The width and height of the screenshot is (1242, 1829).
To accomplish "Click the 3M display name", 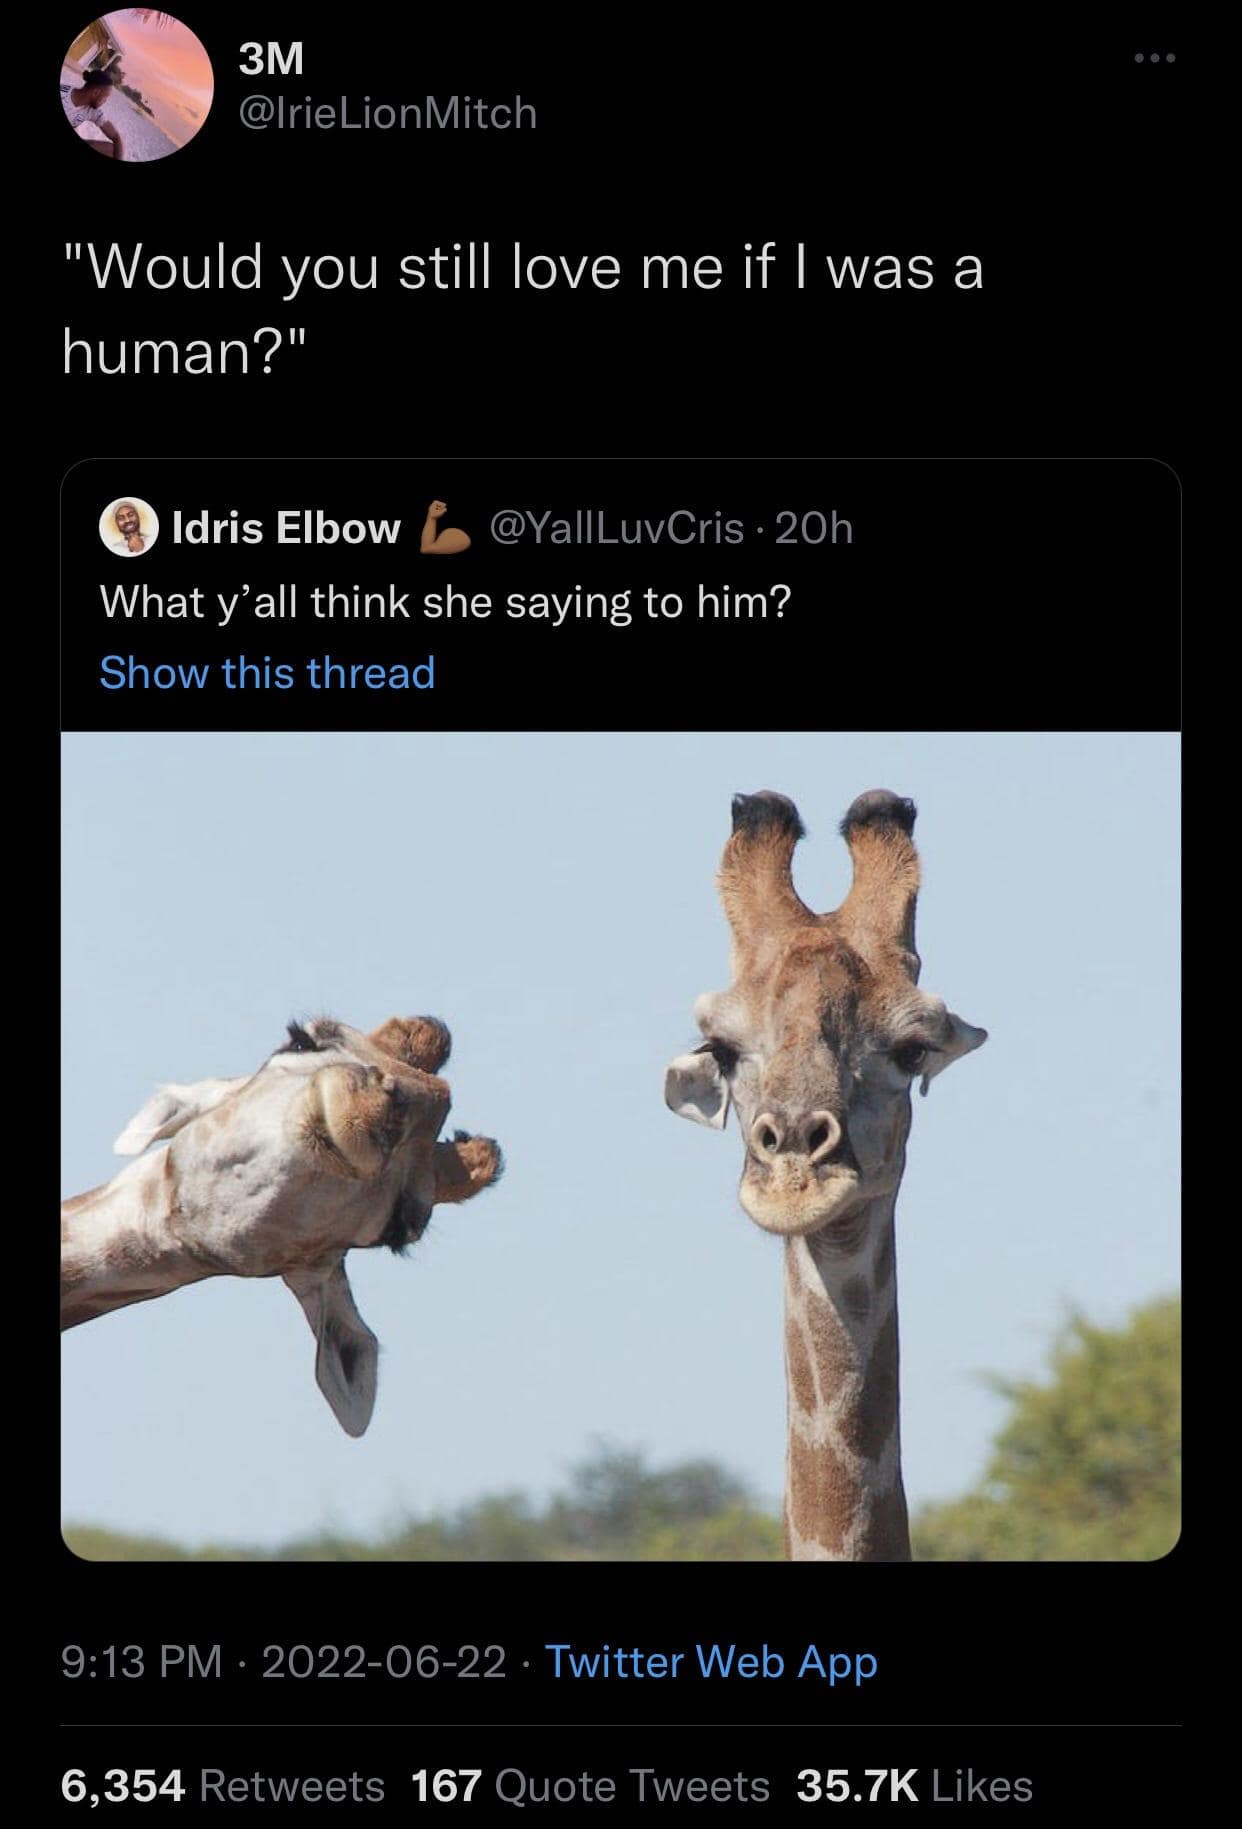I will point(272,60).
